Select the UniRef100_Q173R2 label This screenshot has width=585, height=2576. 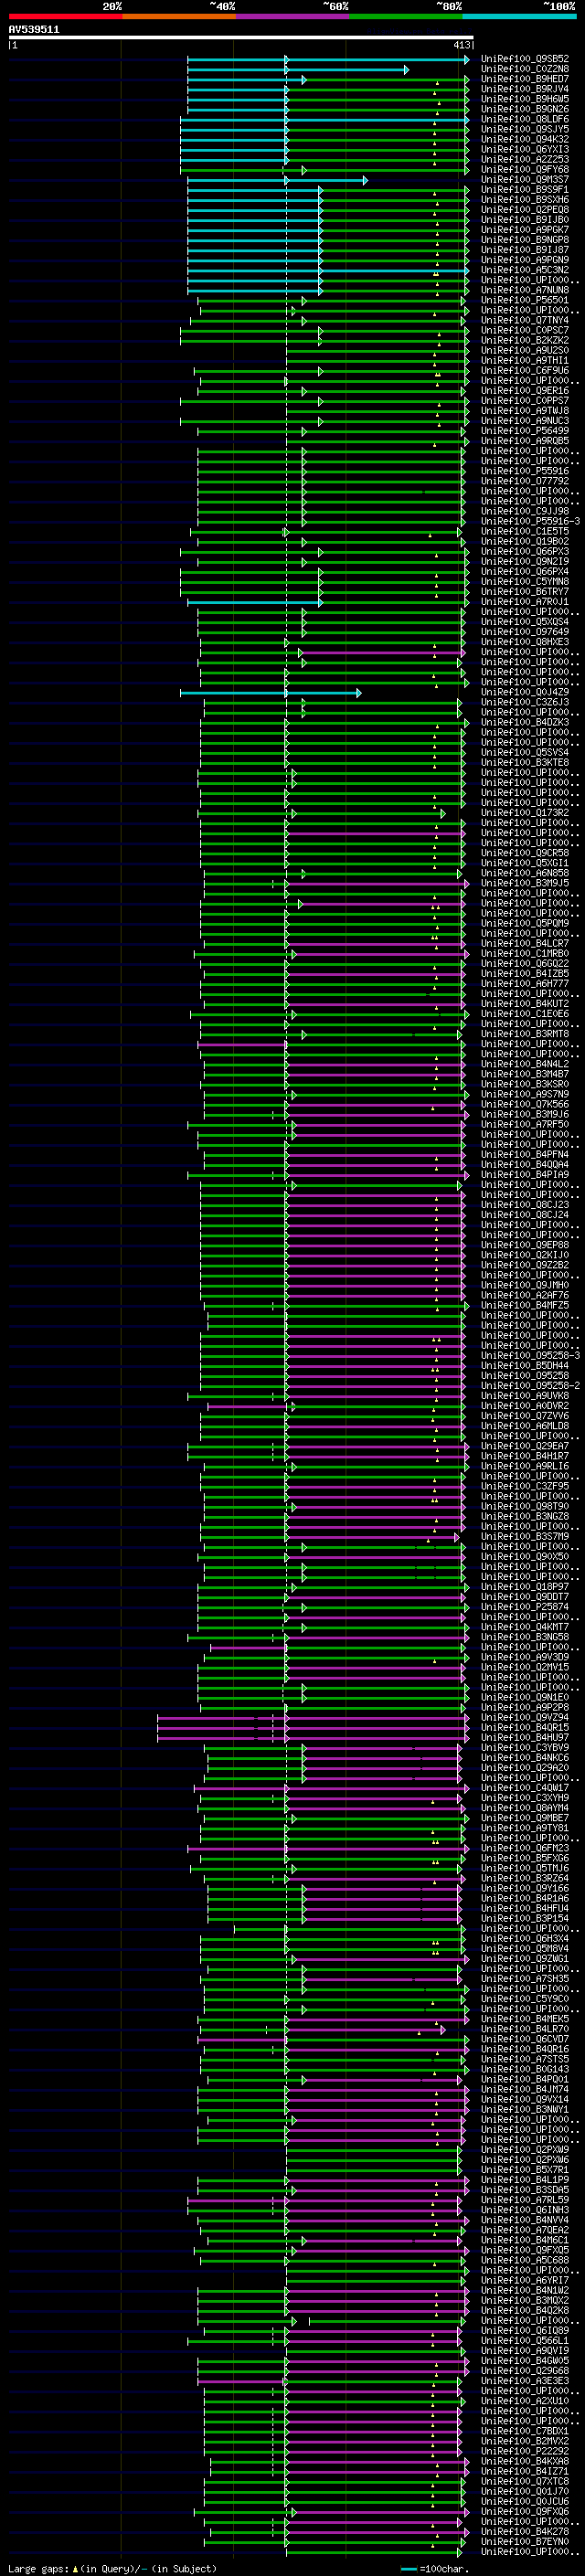click(x=525, y=813)
